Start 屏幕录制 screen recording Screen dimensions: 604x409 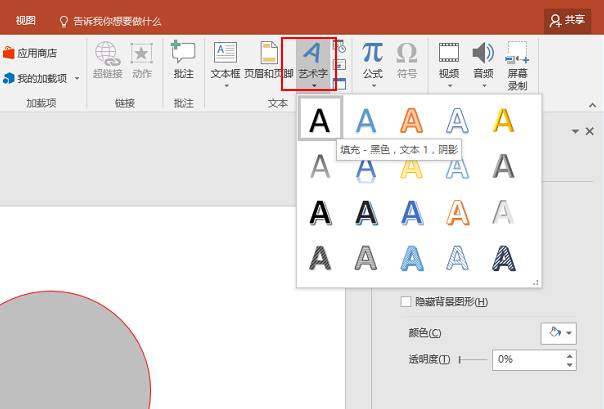pyautogui.click(x=517, y=65)
